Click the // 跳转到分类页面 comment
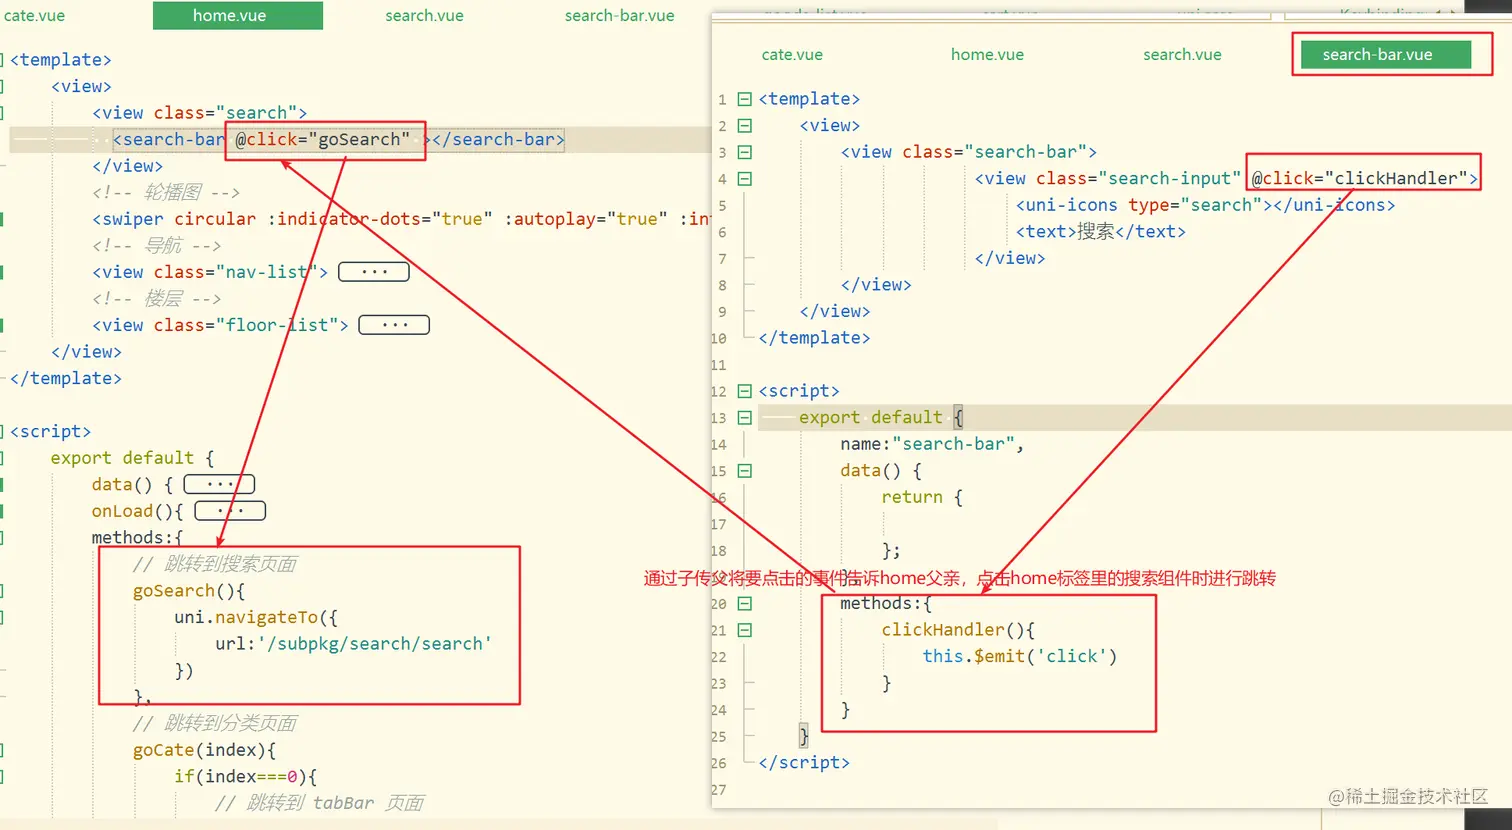This screenshot has width=1512, height=830. point(215,723)
